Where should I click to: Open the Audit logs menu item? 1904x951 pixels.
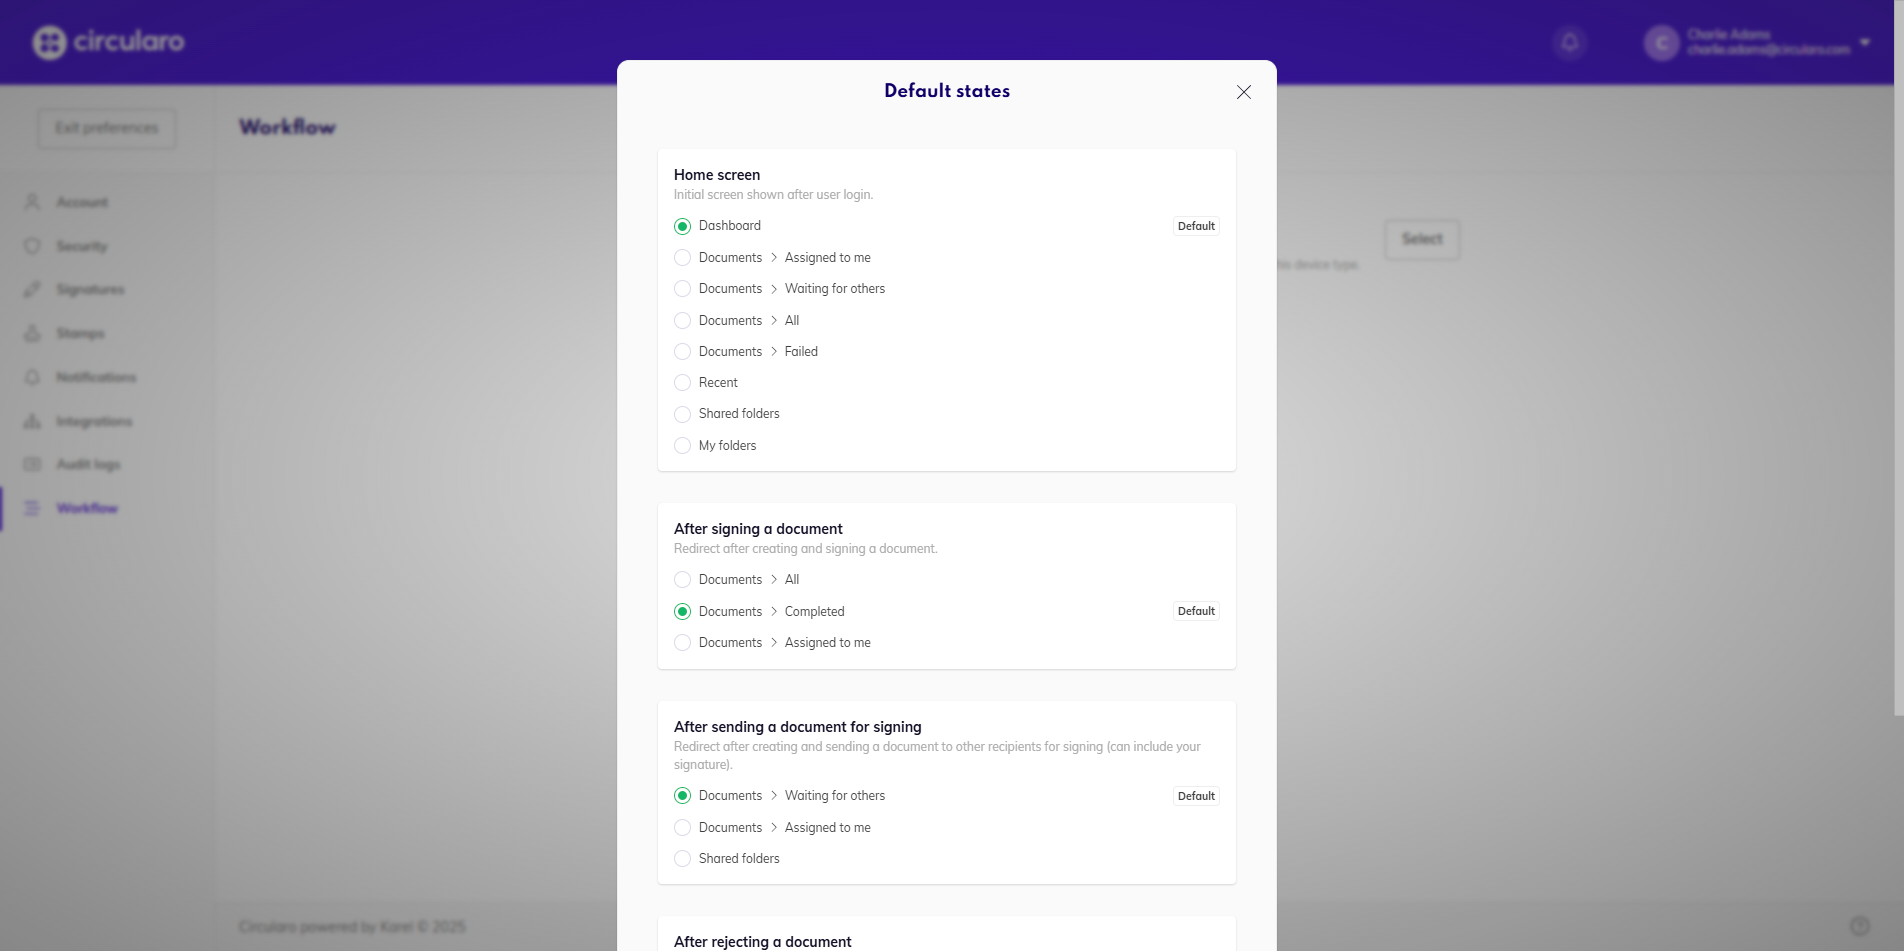[88, 464]
